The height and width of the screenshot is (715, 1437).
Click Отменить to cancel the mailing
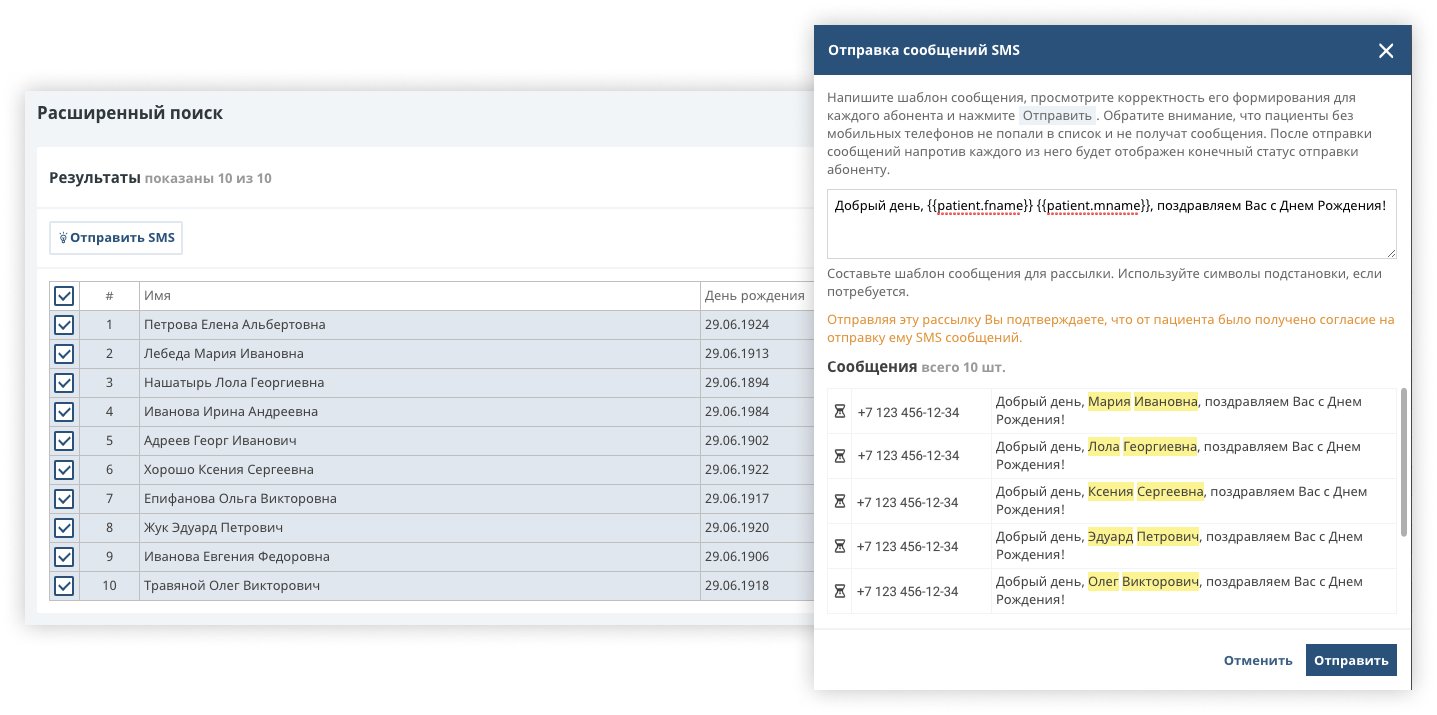tap(1257, 660)
